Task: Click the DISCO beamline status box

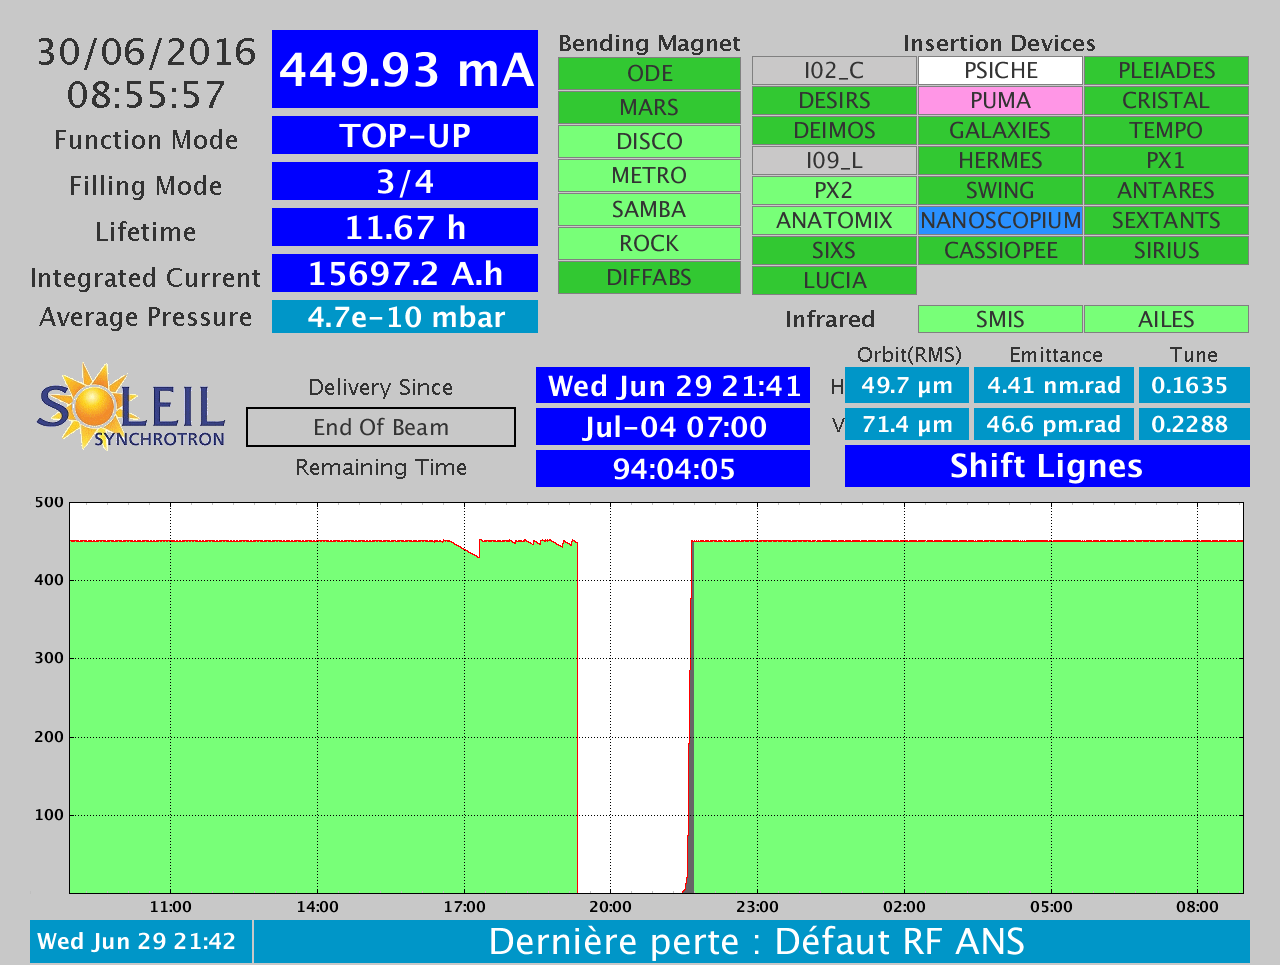Action: point(649,141)
